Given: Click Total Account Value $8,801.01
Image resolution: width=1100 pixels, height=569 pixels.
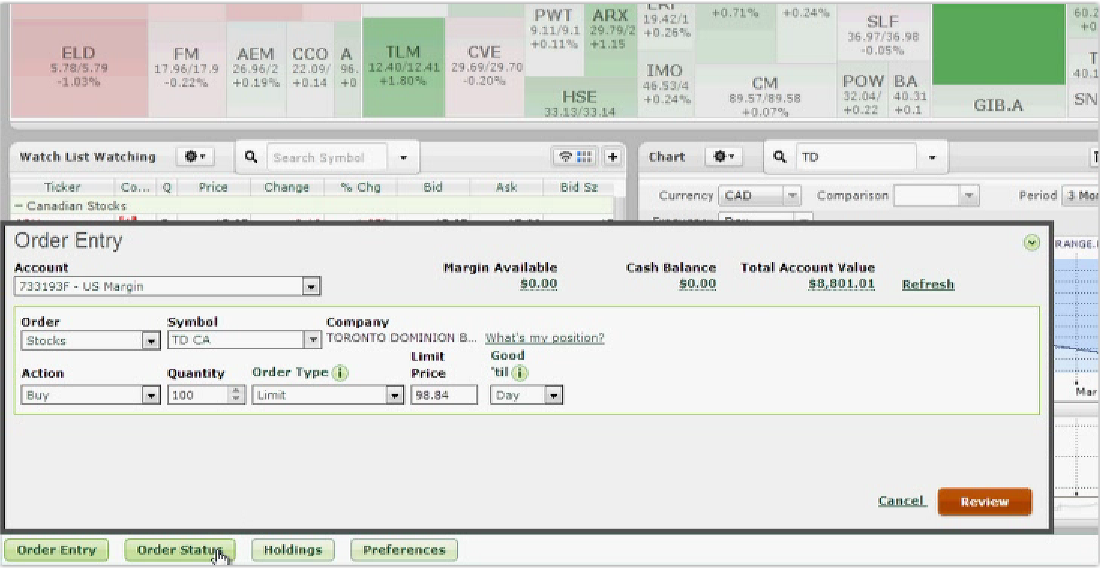Looking at the screenshot, I should [841, 284].
